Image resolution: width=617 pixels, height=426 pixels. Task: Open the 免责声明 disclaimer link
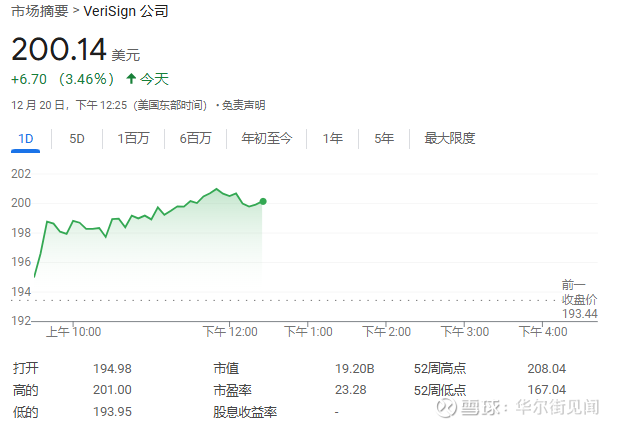pos(243,105)
